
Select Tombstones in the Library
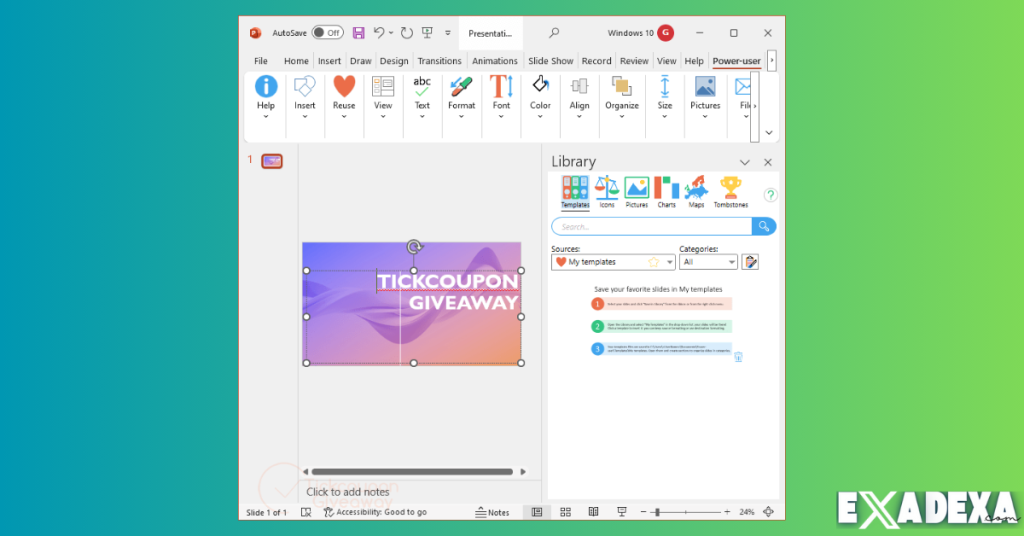(x=730, y=193)
